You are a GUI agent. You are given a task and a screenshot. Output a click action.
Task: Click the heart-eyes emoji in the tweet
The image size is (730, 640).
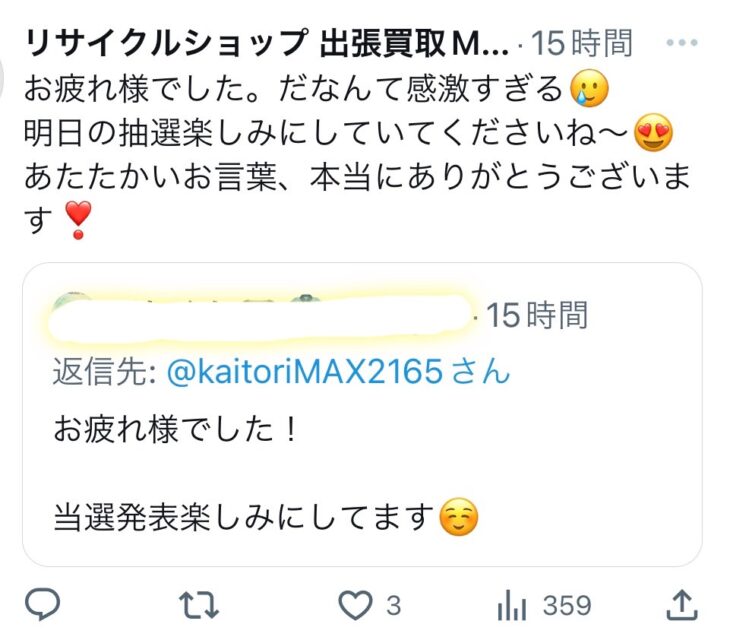coord(654,133)
